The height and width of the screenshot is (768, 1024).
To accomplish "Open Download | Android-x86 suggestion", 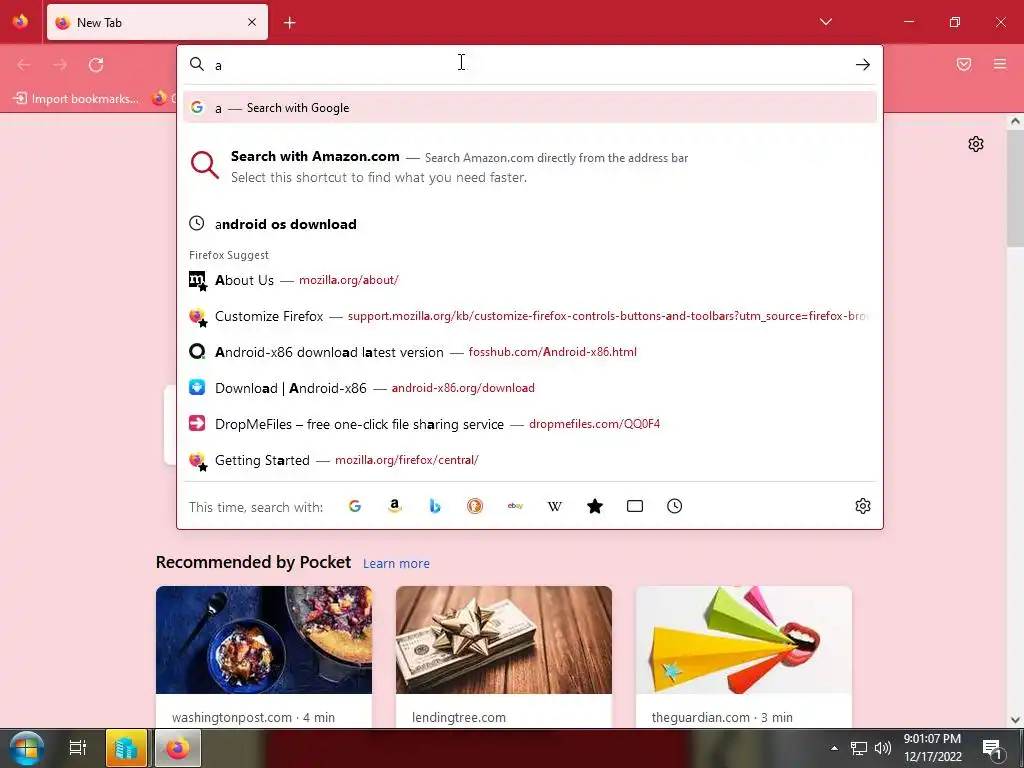I will (x=530, y=388).
